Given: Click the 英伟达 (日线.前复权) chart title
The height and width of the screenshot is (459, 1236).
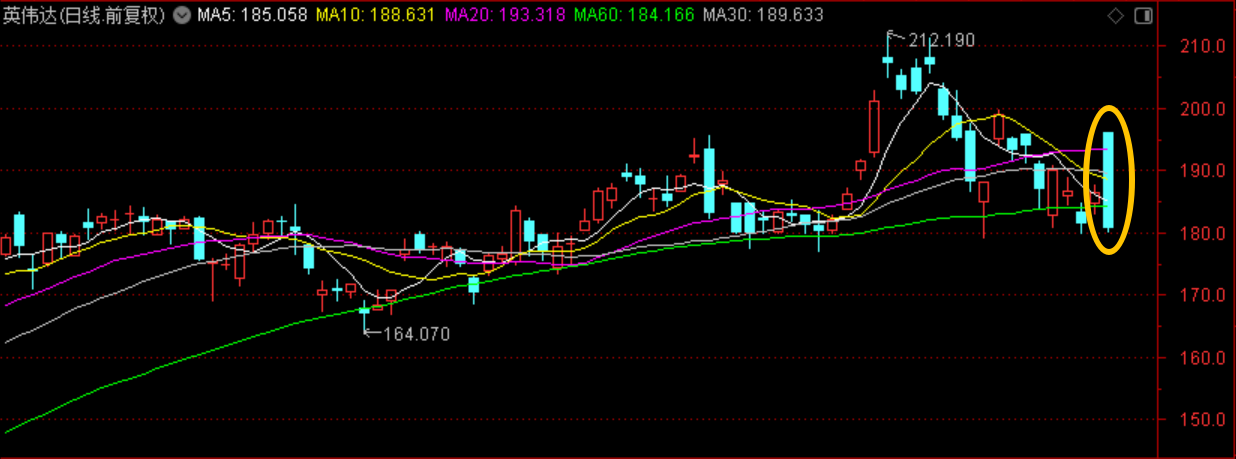Looking at the screenshot, I should tap(84, 16).
